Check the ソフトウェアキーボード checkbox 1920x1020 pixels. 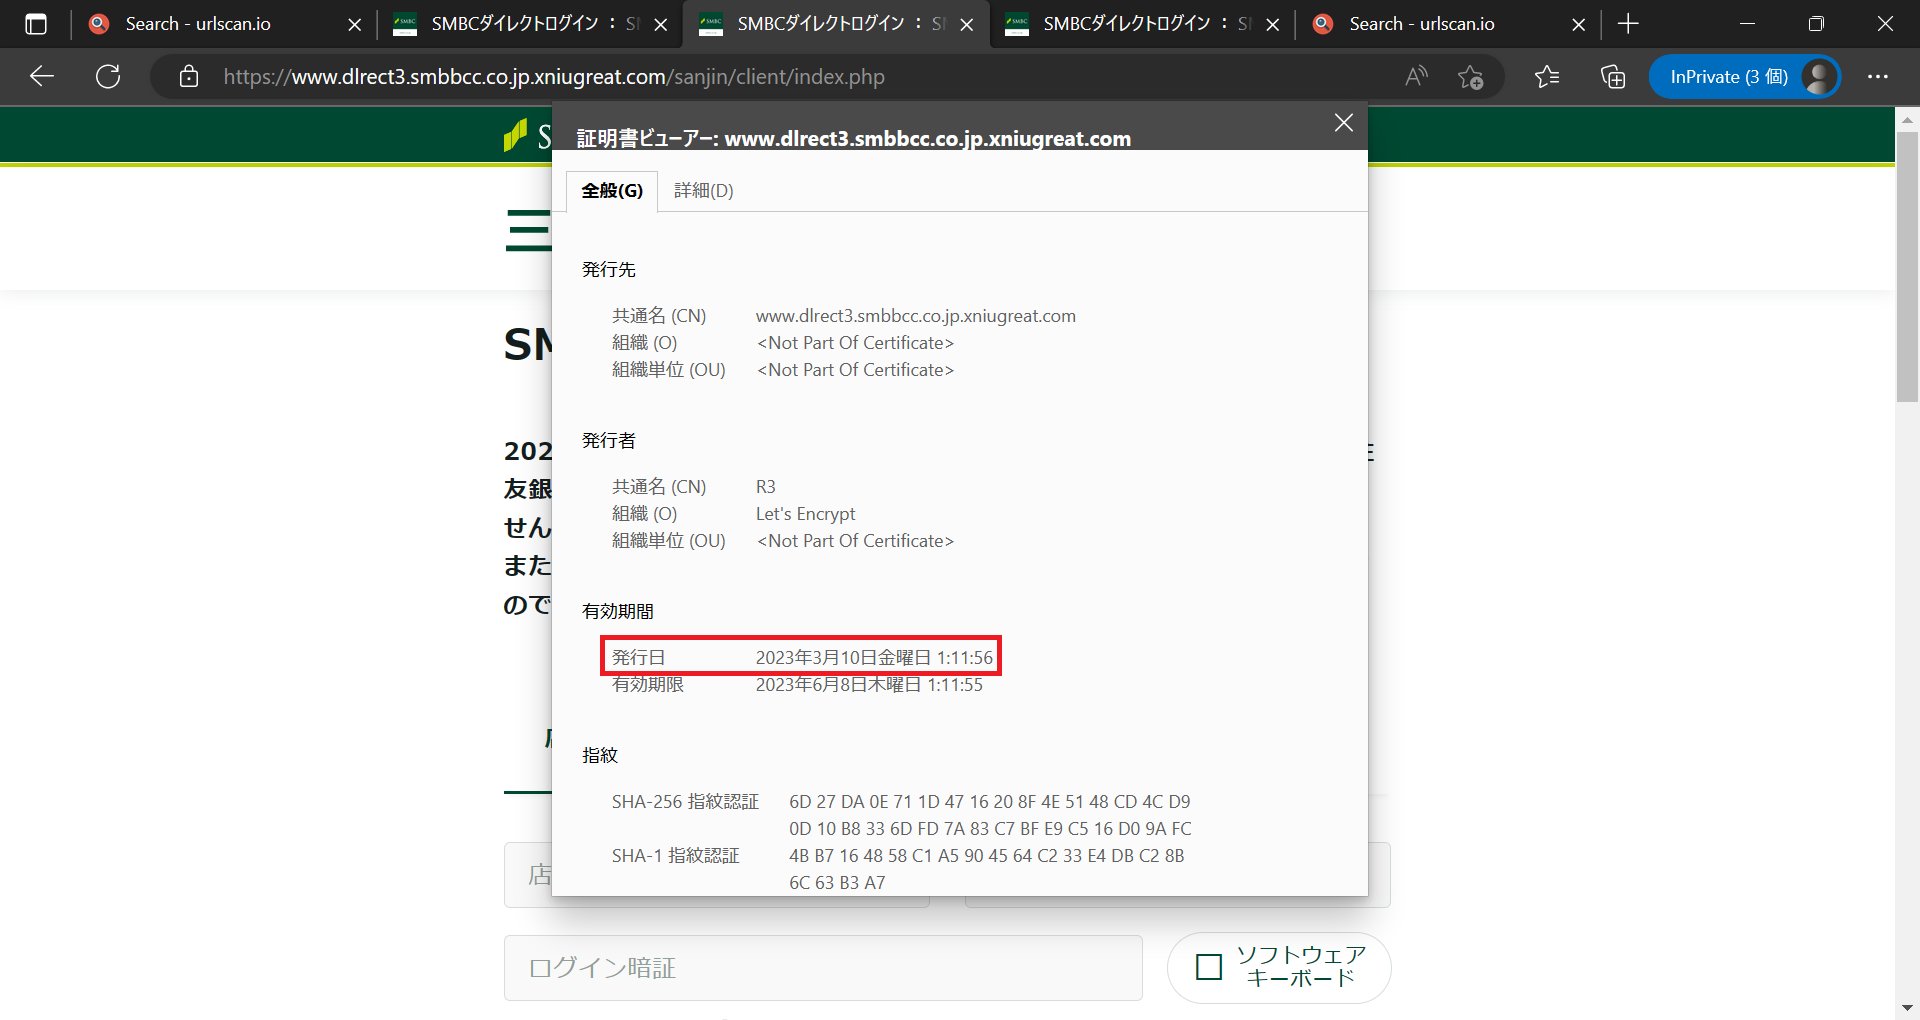tap(1209, 967)
